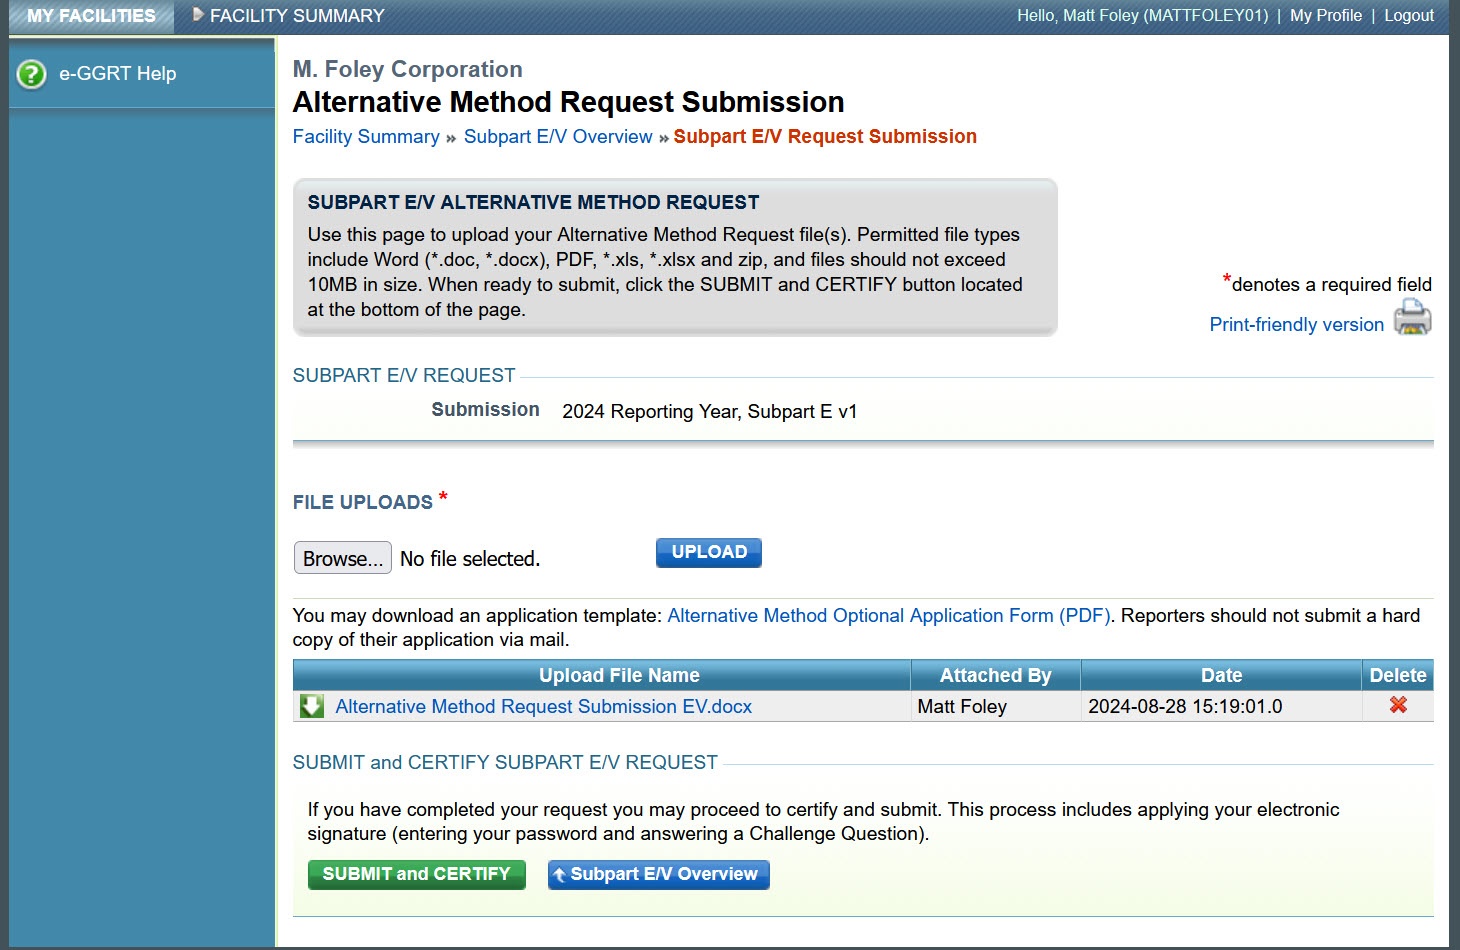
Task: Click the Delete column header
Action: tap(1398, 675)
